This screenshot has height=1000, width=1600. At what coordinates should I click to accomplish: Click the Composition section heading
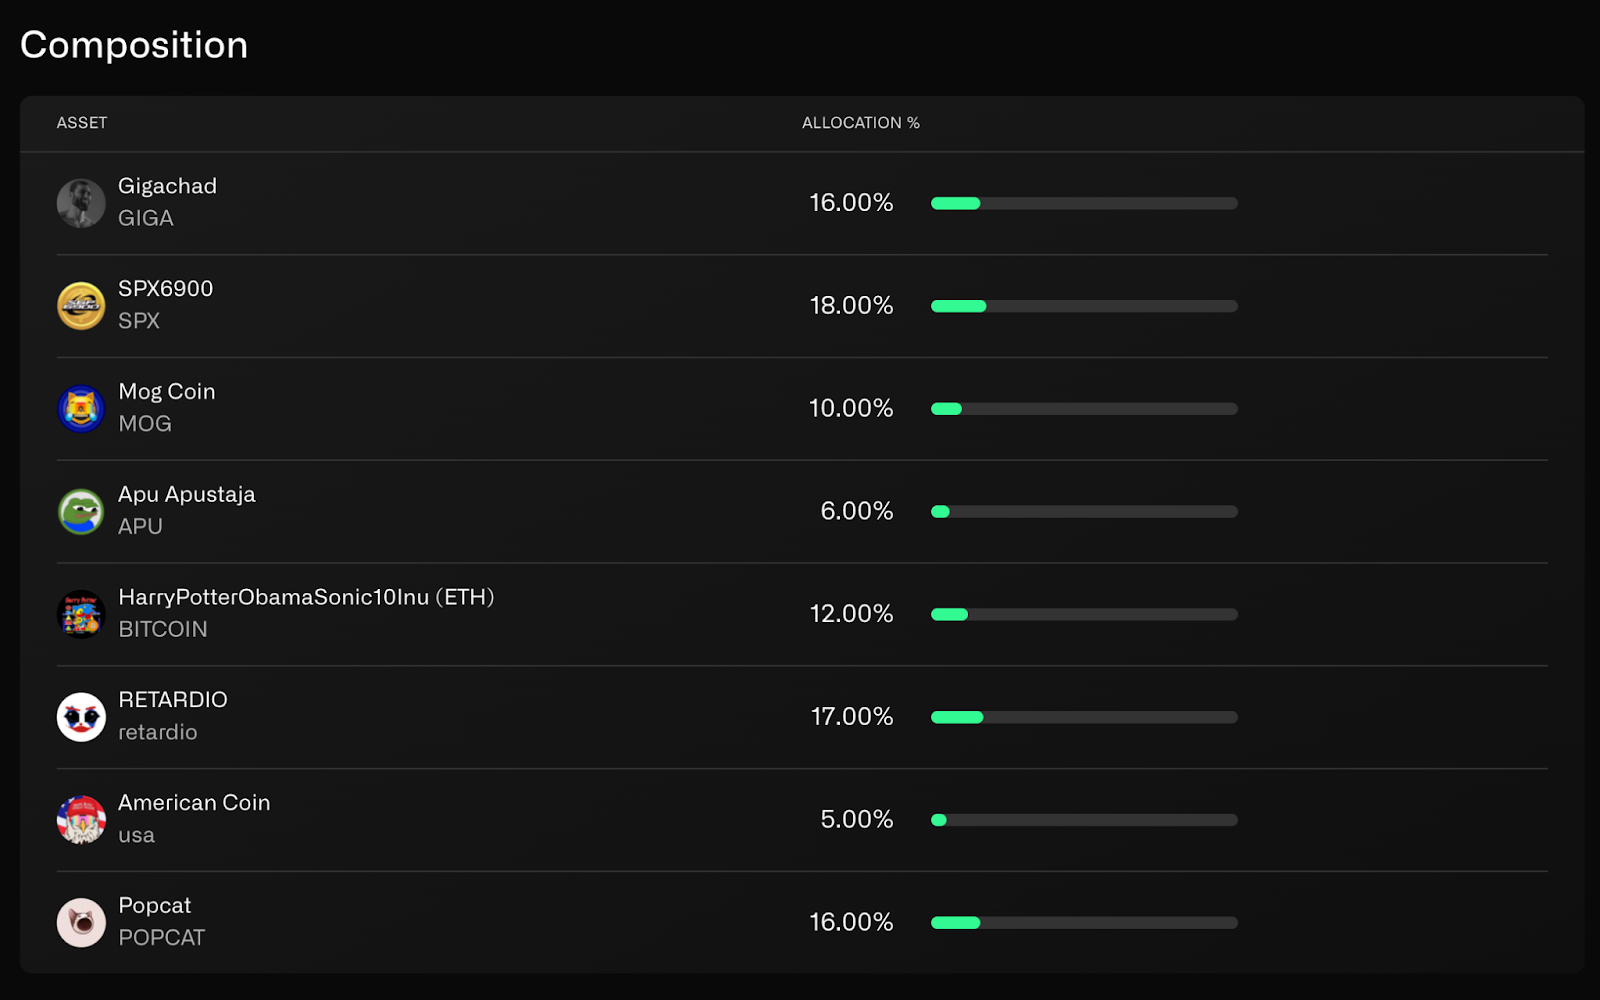pos(134,45)
